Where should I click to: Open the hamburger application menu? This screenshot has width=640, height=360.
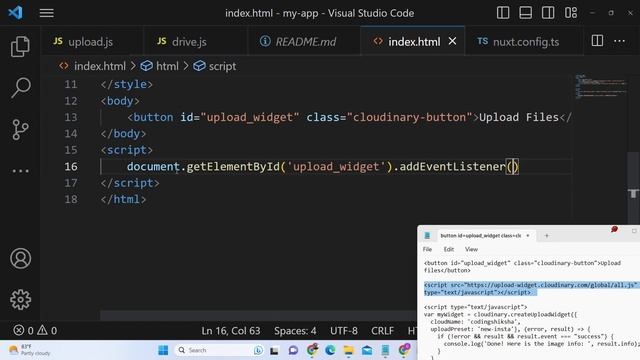pos(47,13)
